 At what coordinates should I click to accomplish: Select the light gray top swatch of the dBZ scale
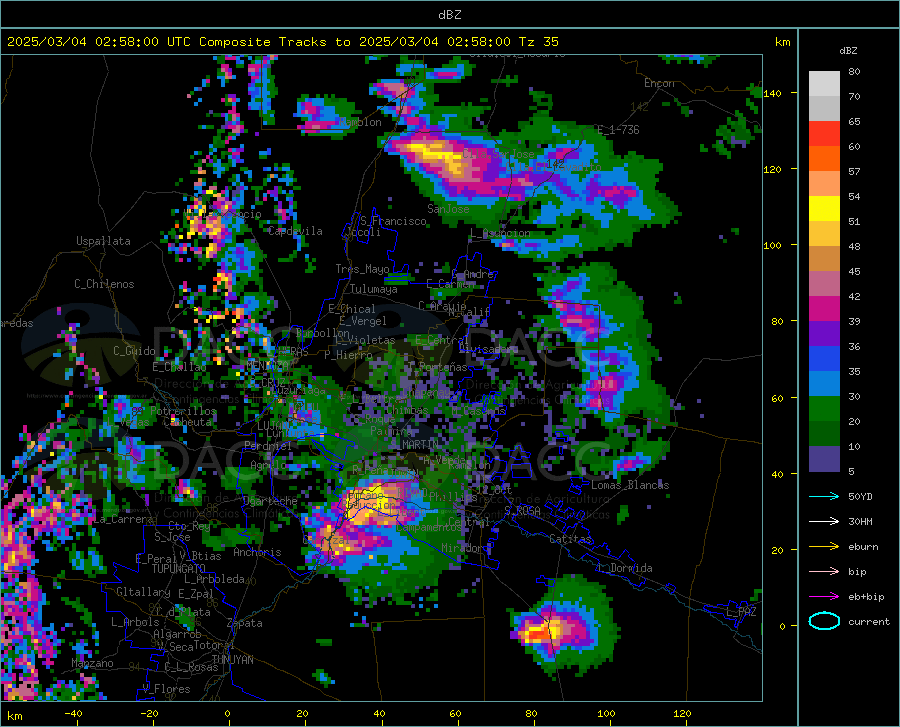(824, 84)
